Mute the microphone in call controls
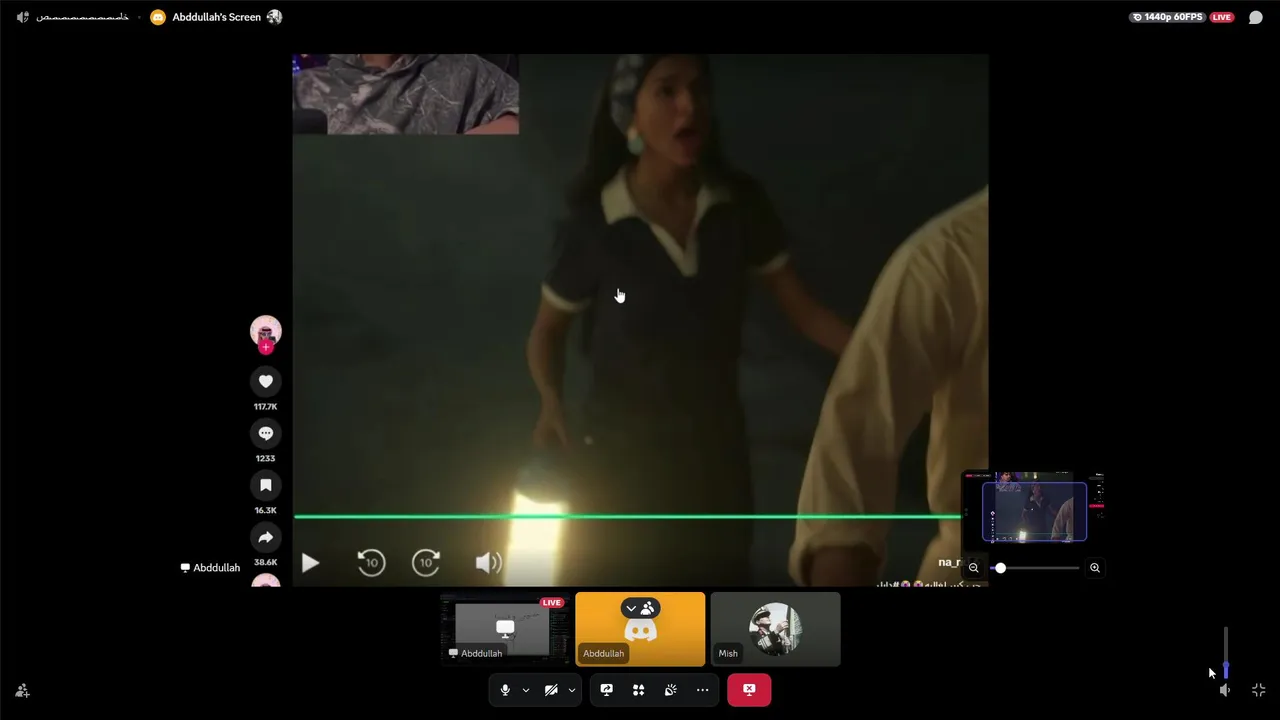Screen dimensions: 1280x720 [x=505, y=690]
